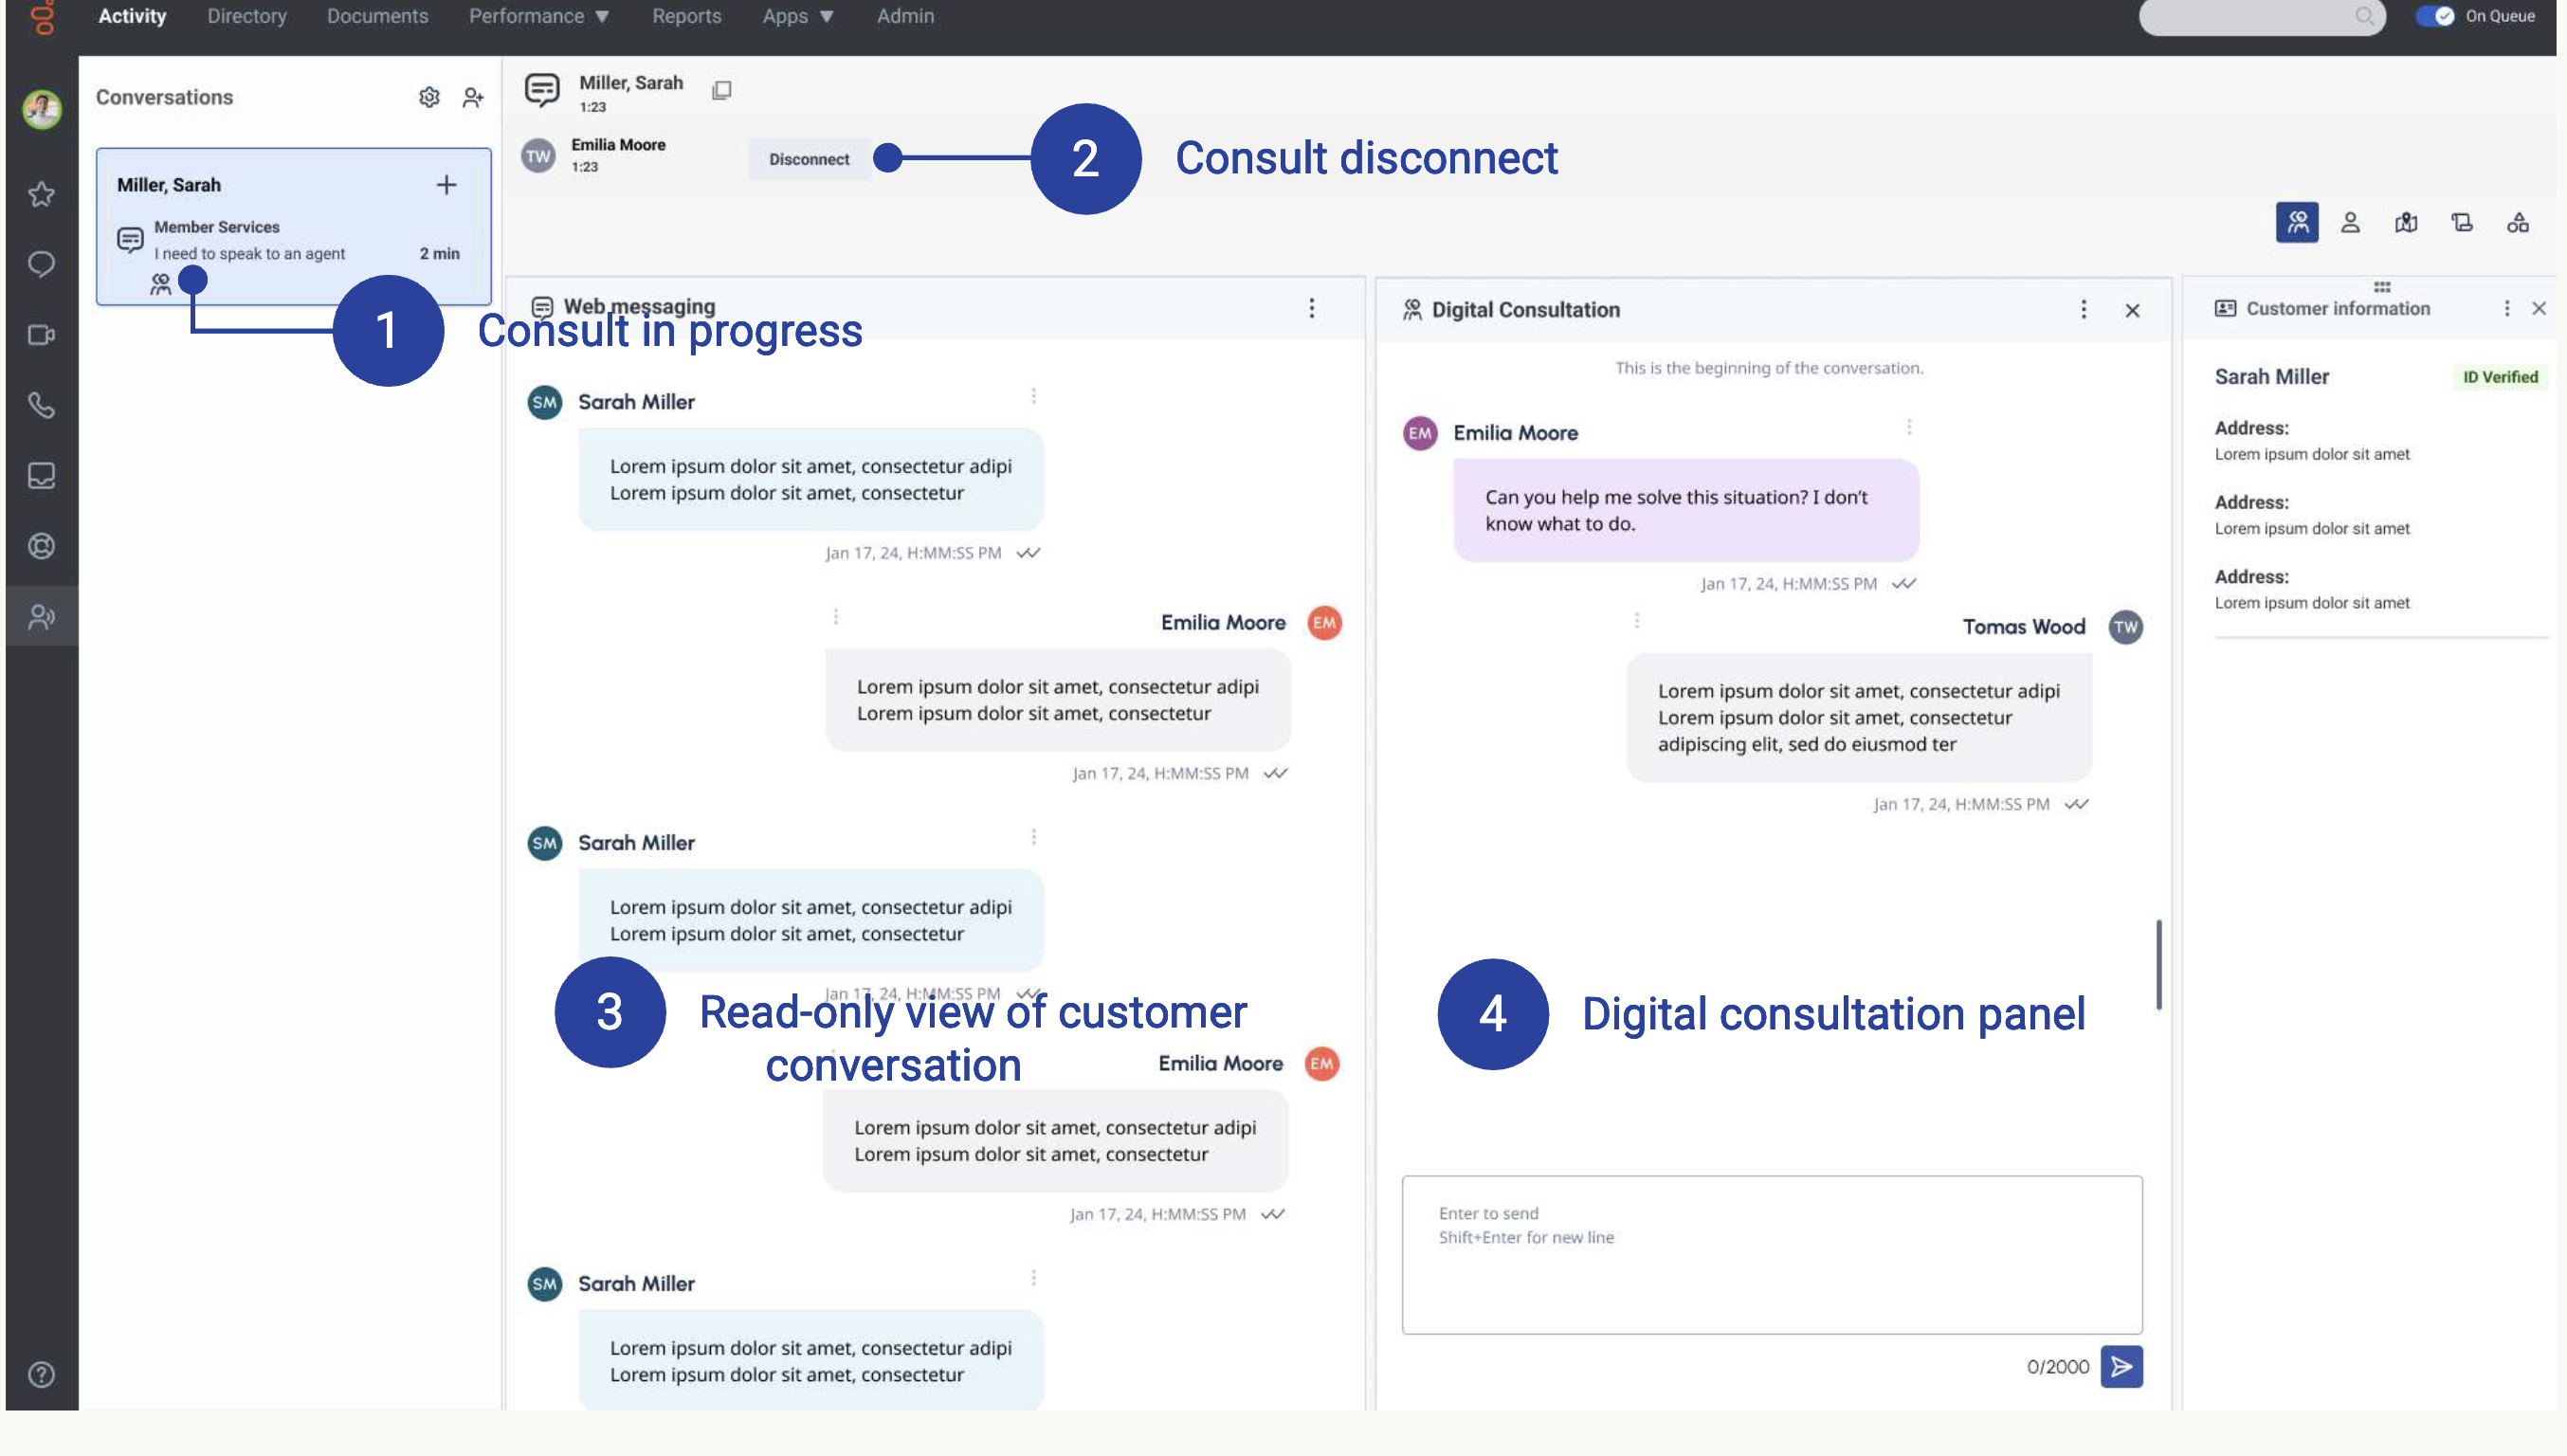The width and height of the screenshot is (2567, 1456).
Task: Select the digital consultation icon in toolbar
Action: (2297, 222)
